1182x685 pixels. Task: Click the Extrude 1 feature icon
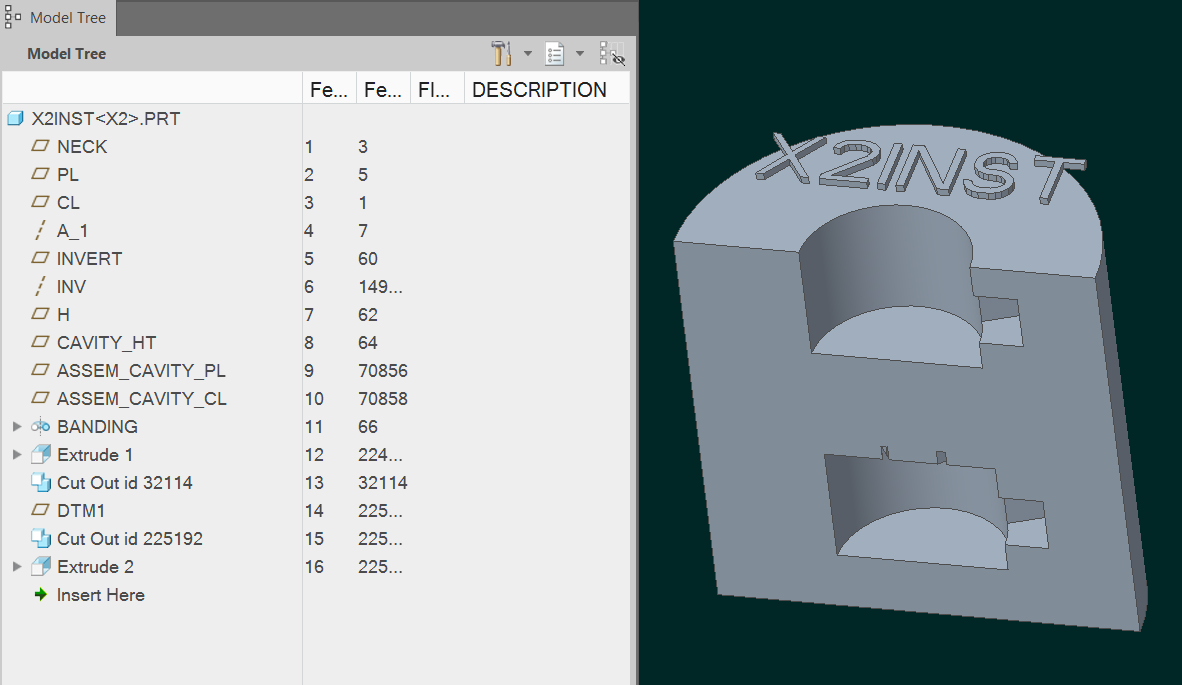point(42,454)
